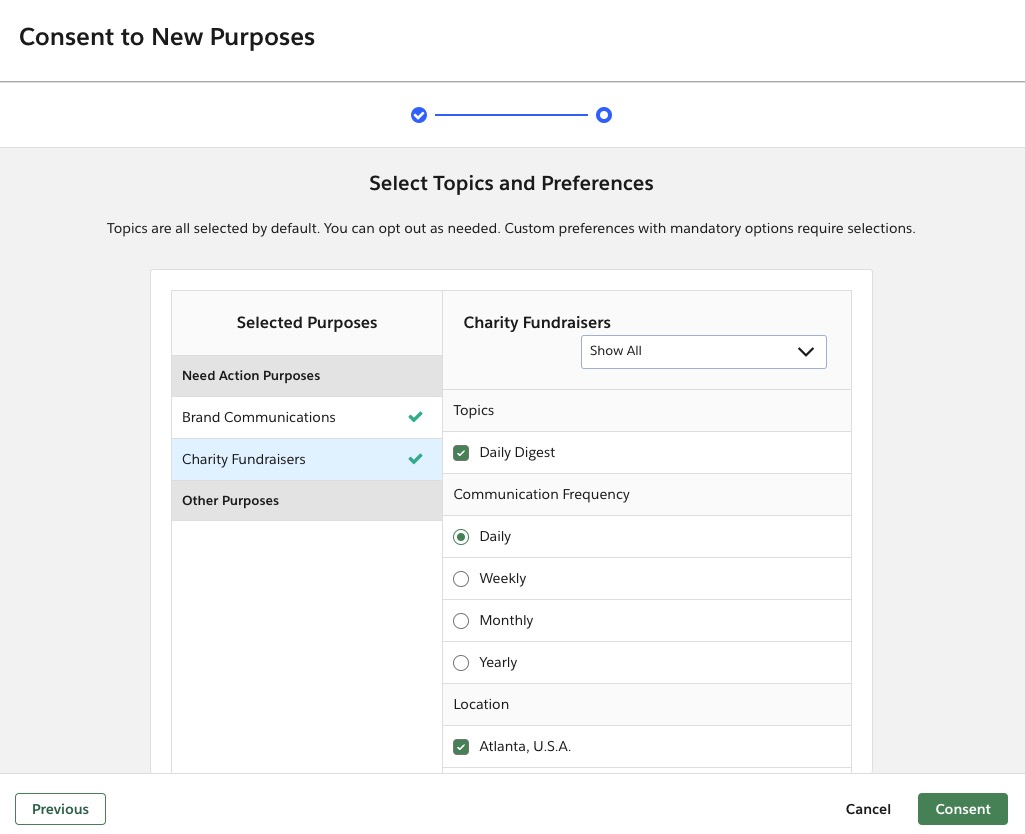This screenshot has width=1025, height=834.
Task: Uncheck the Daily Digest topic checkbox
Action: tap(461, 453)
